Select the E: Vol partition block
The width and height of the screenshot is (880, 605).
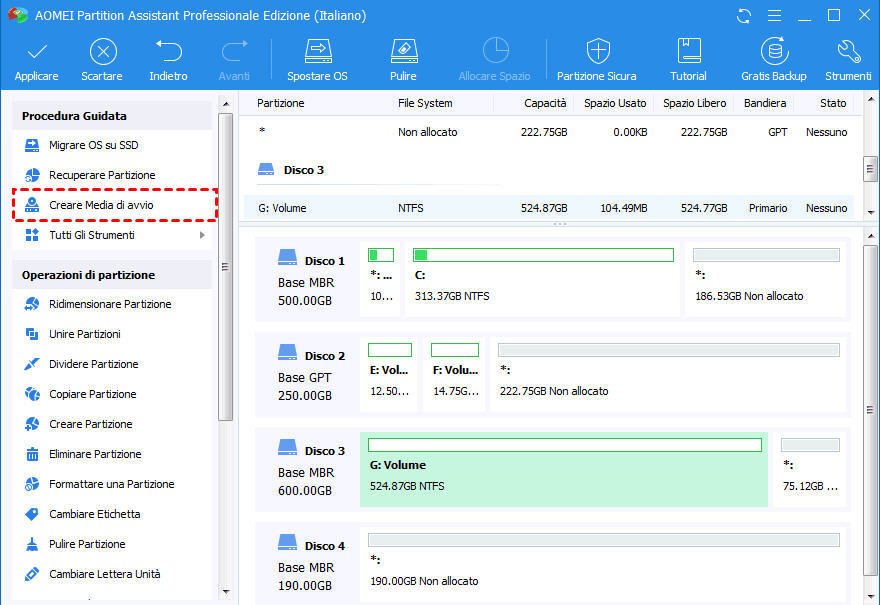click(389, 374)
